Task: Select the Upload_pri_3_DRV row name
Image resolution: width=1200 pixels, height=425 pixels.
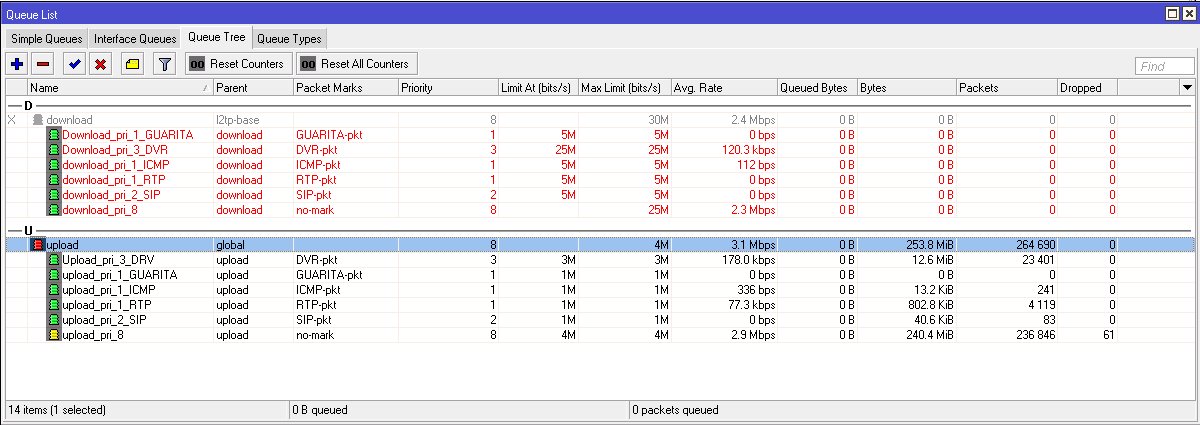Action: point(106,260)
